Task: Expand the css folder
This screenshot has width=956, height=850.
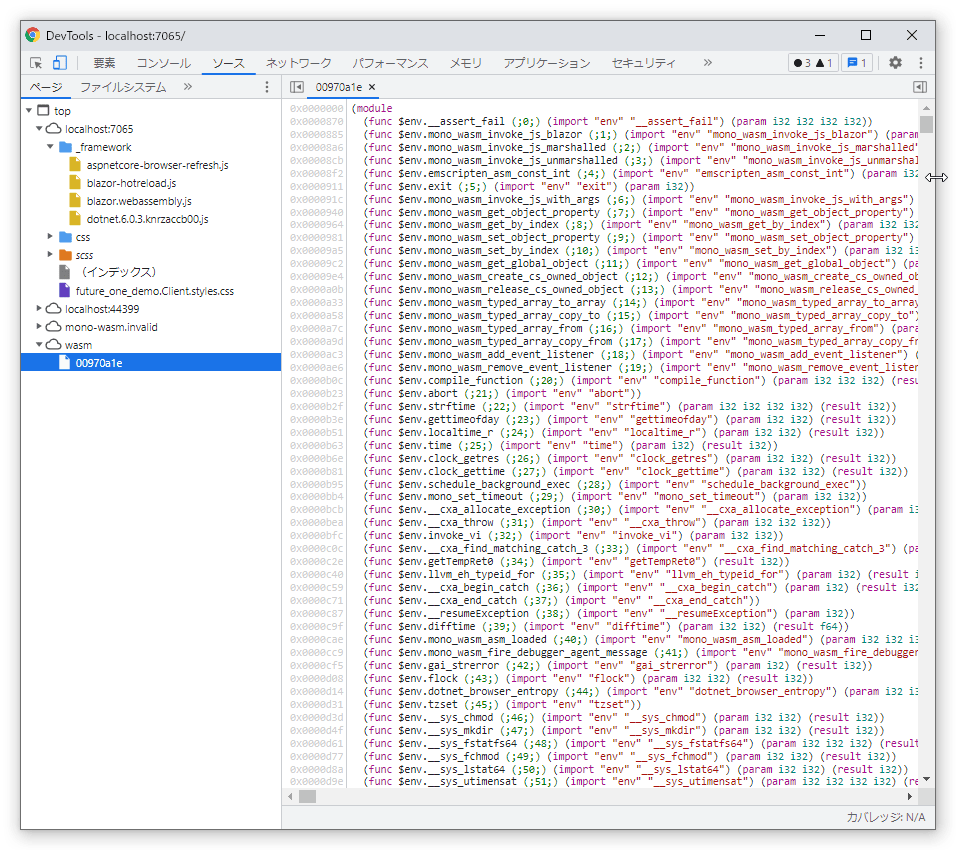Action: [x=51, y=237]
